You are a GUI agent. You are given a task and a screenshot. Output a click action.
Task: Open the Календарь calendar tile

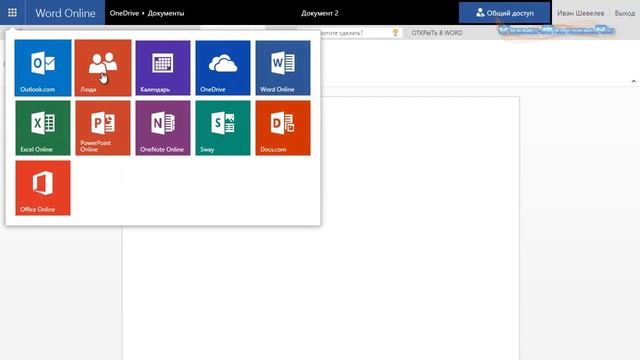click(163, 68)
